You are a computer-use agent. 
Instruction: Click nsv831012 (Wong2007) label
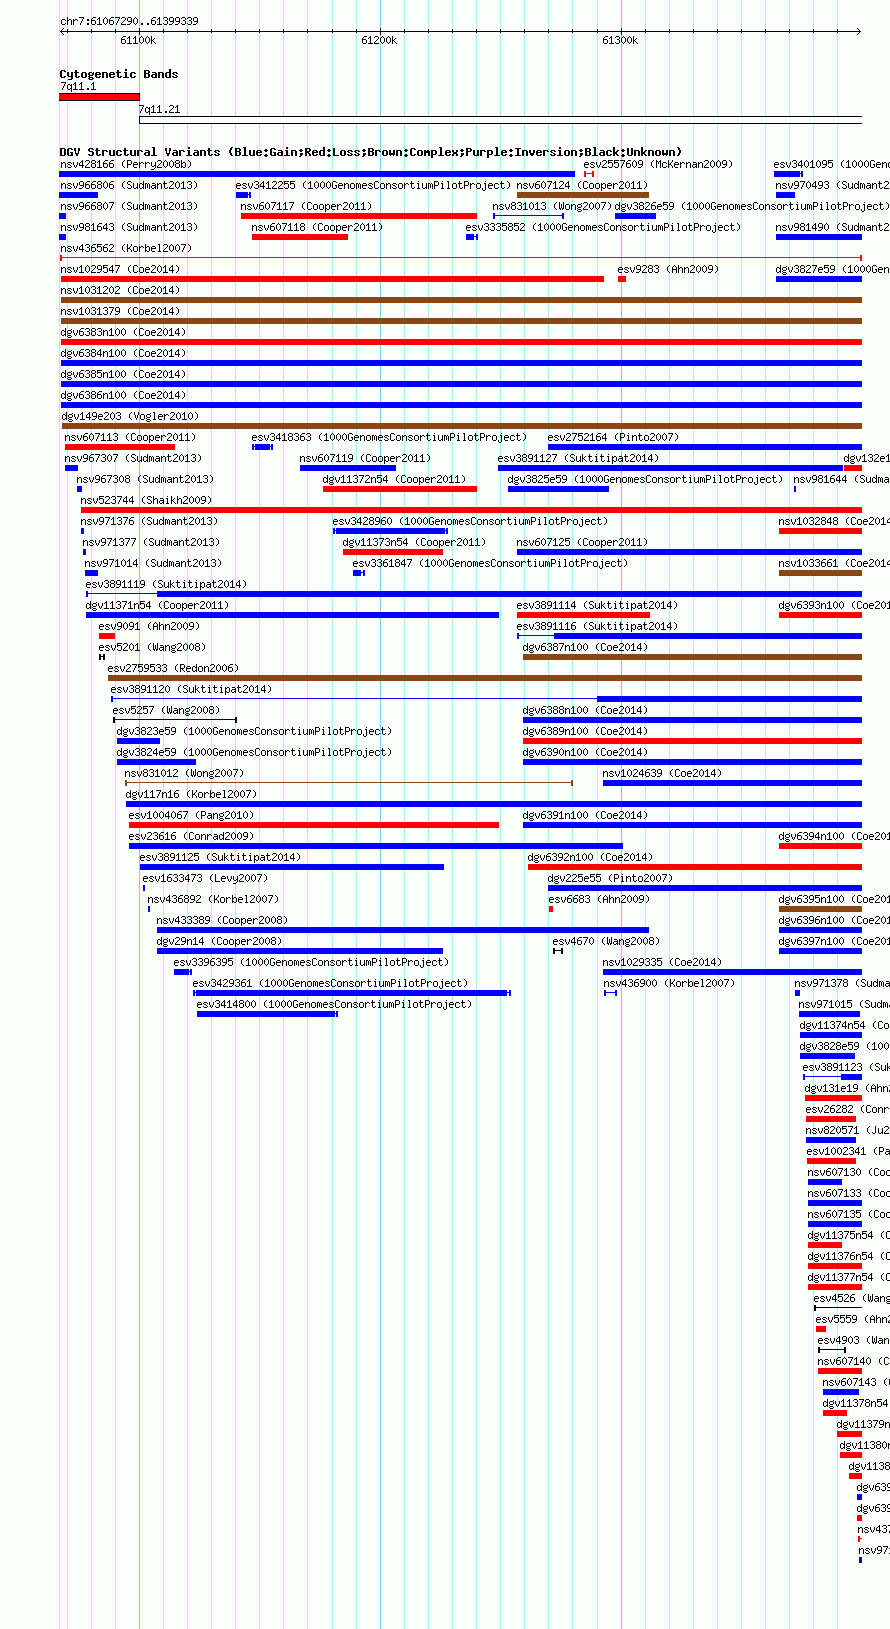tap(184, 773)
